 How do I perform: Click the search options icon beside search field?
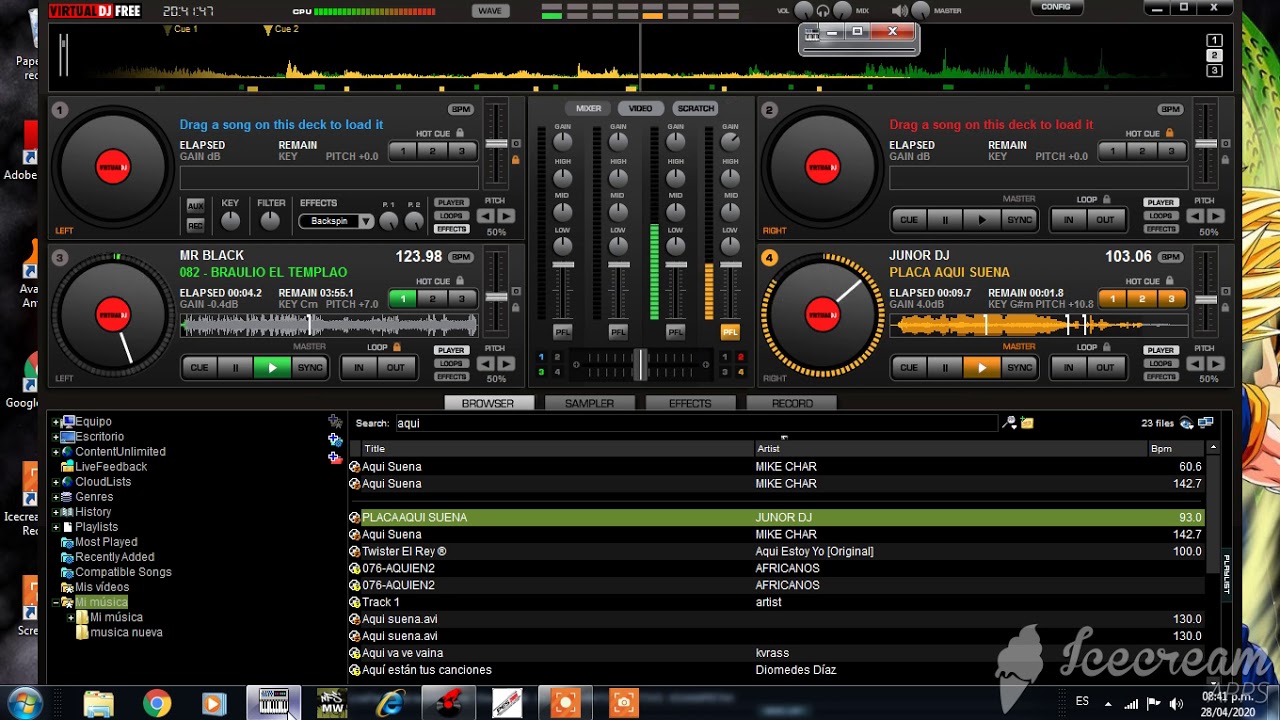click(1010, 423)
